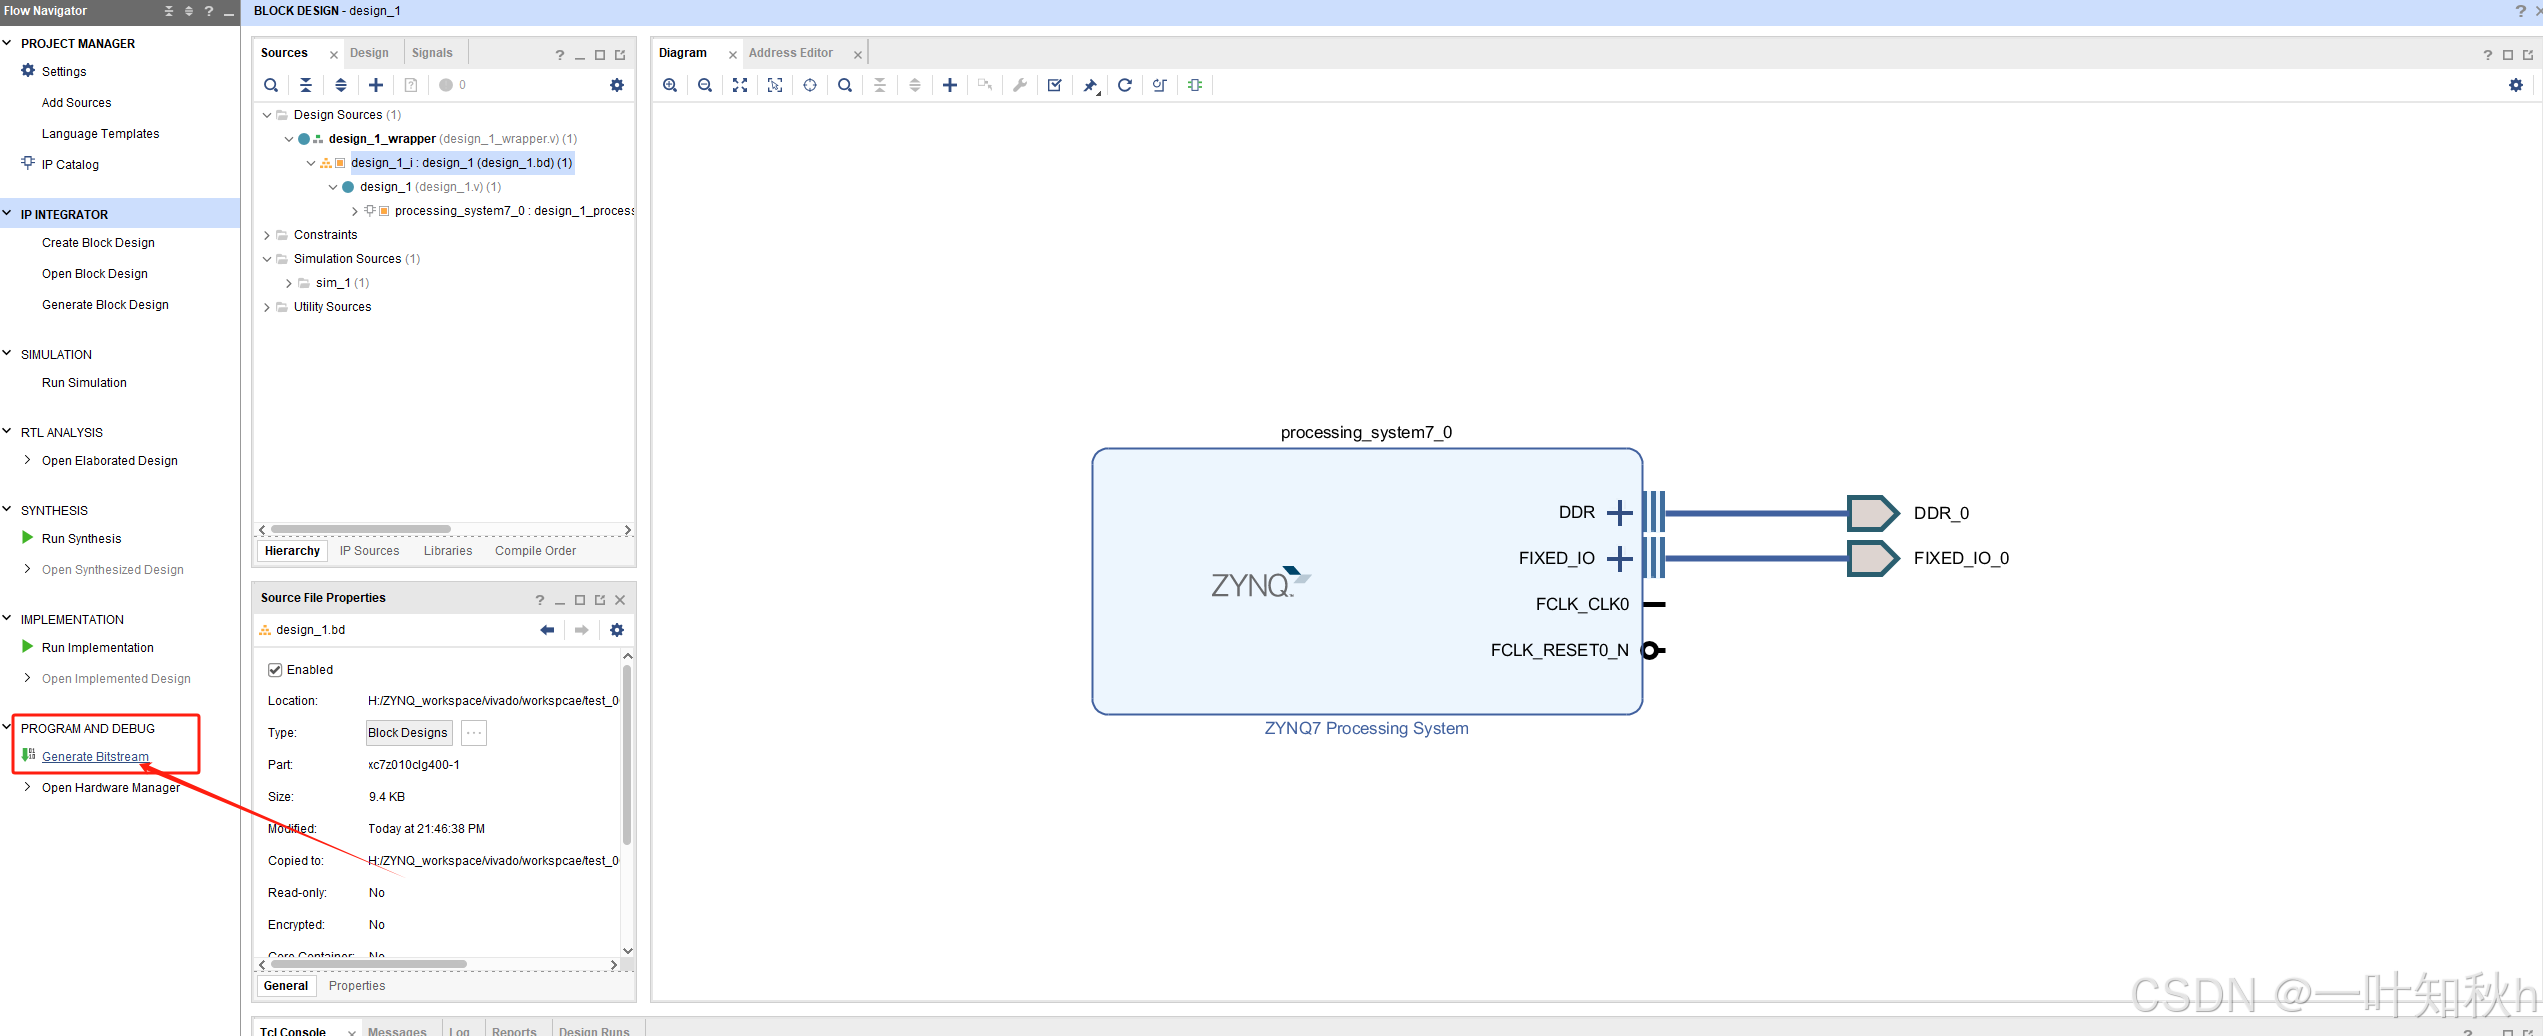Open Hardware Manager
The image size is (2543, 1036).
pyautogui.click(x=111, y=788)
